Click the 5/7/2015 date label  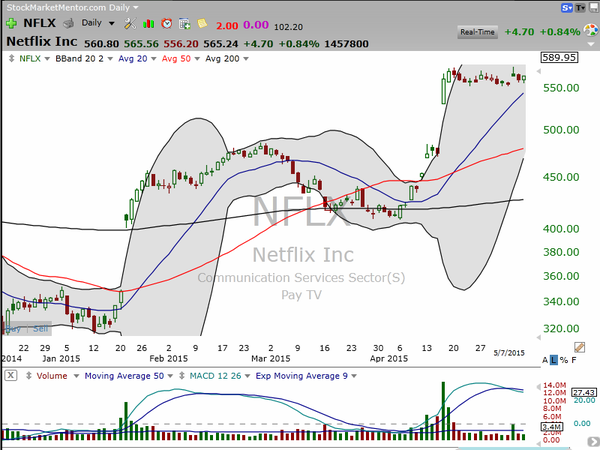(x=509, y=353)
